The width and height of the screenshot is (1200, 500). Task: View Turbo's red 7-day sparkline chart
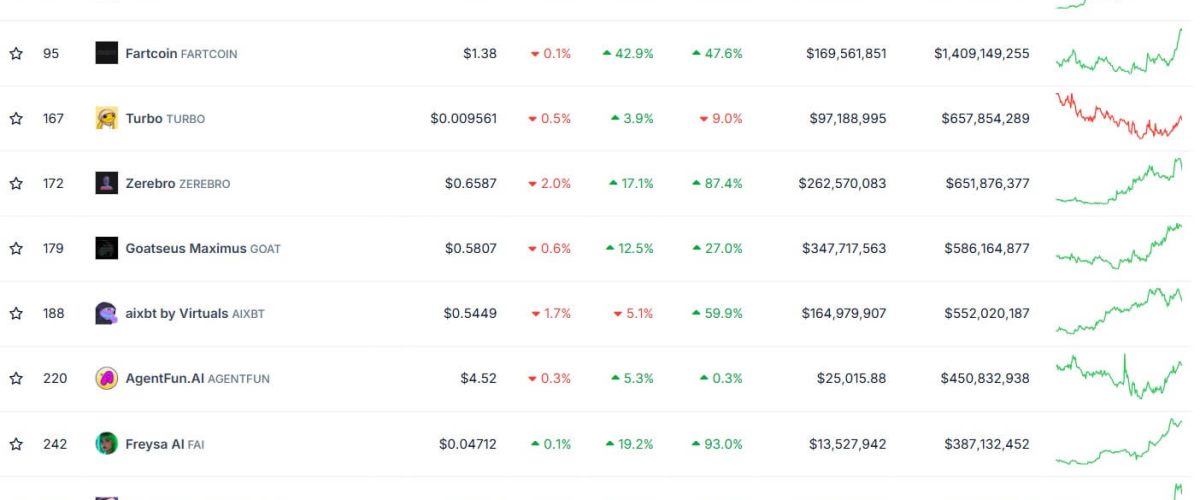click(1118, 116)
